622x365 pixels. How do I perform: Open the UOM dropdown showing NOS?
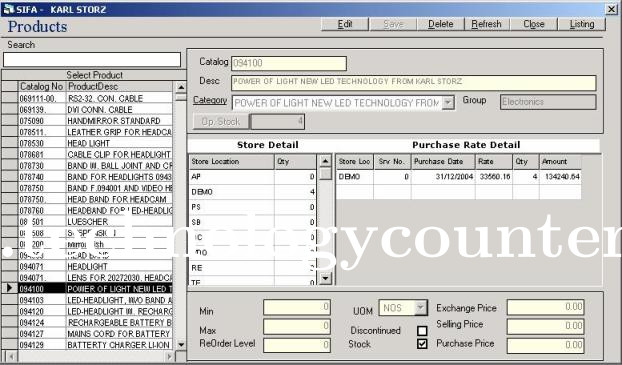click(x=420, y=307)
